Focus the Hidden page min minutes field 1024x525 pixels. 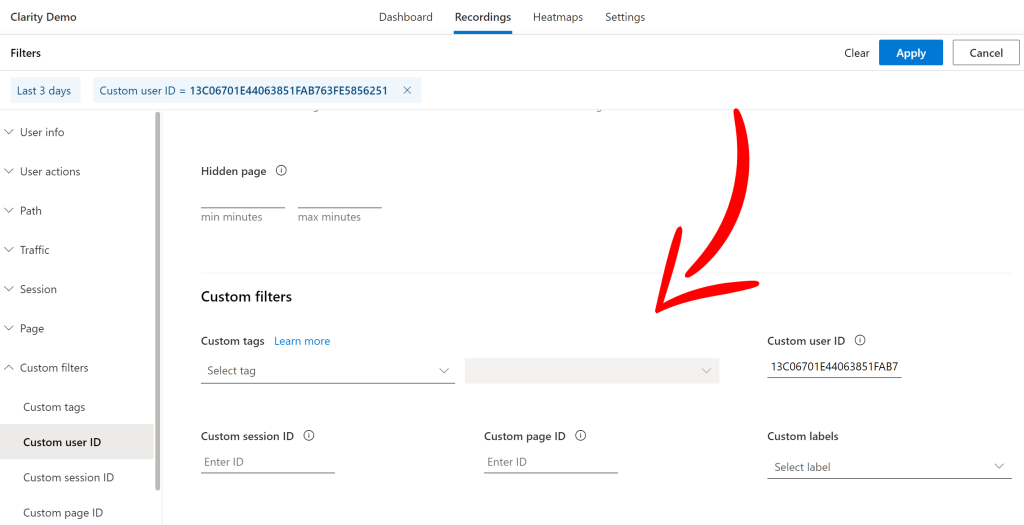click(243, 199)
